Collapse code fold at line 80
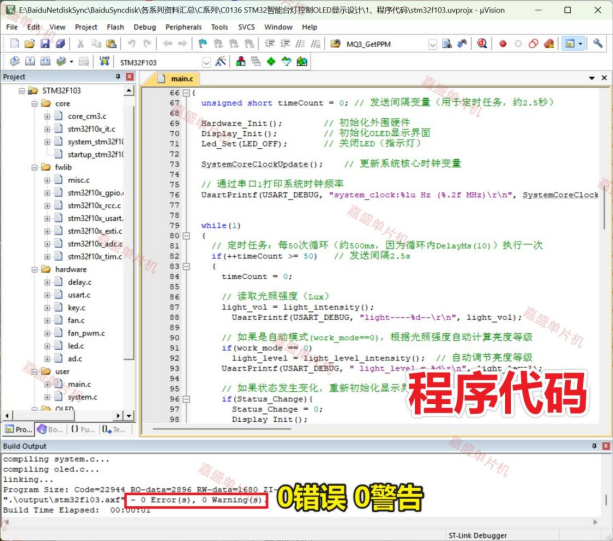Screen dimensions: 613x541 click(186, 236)
